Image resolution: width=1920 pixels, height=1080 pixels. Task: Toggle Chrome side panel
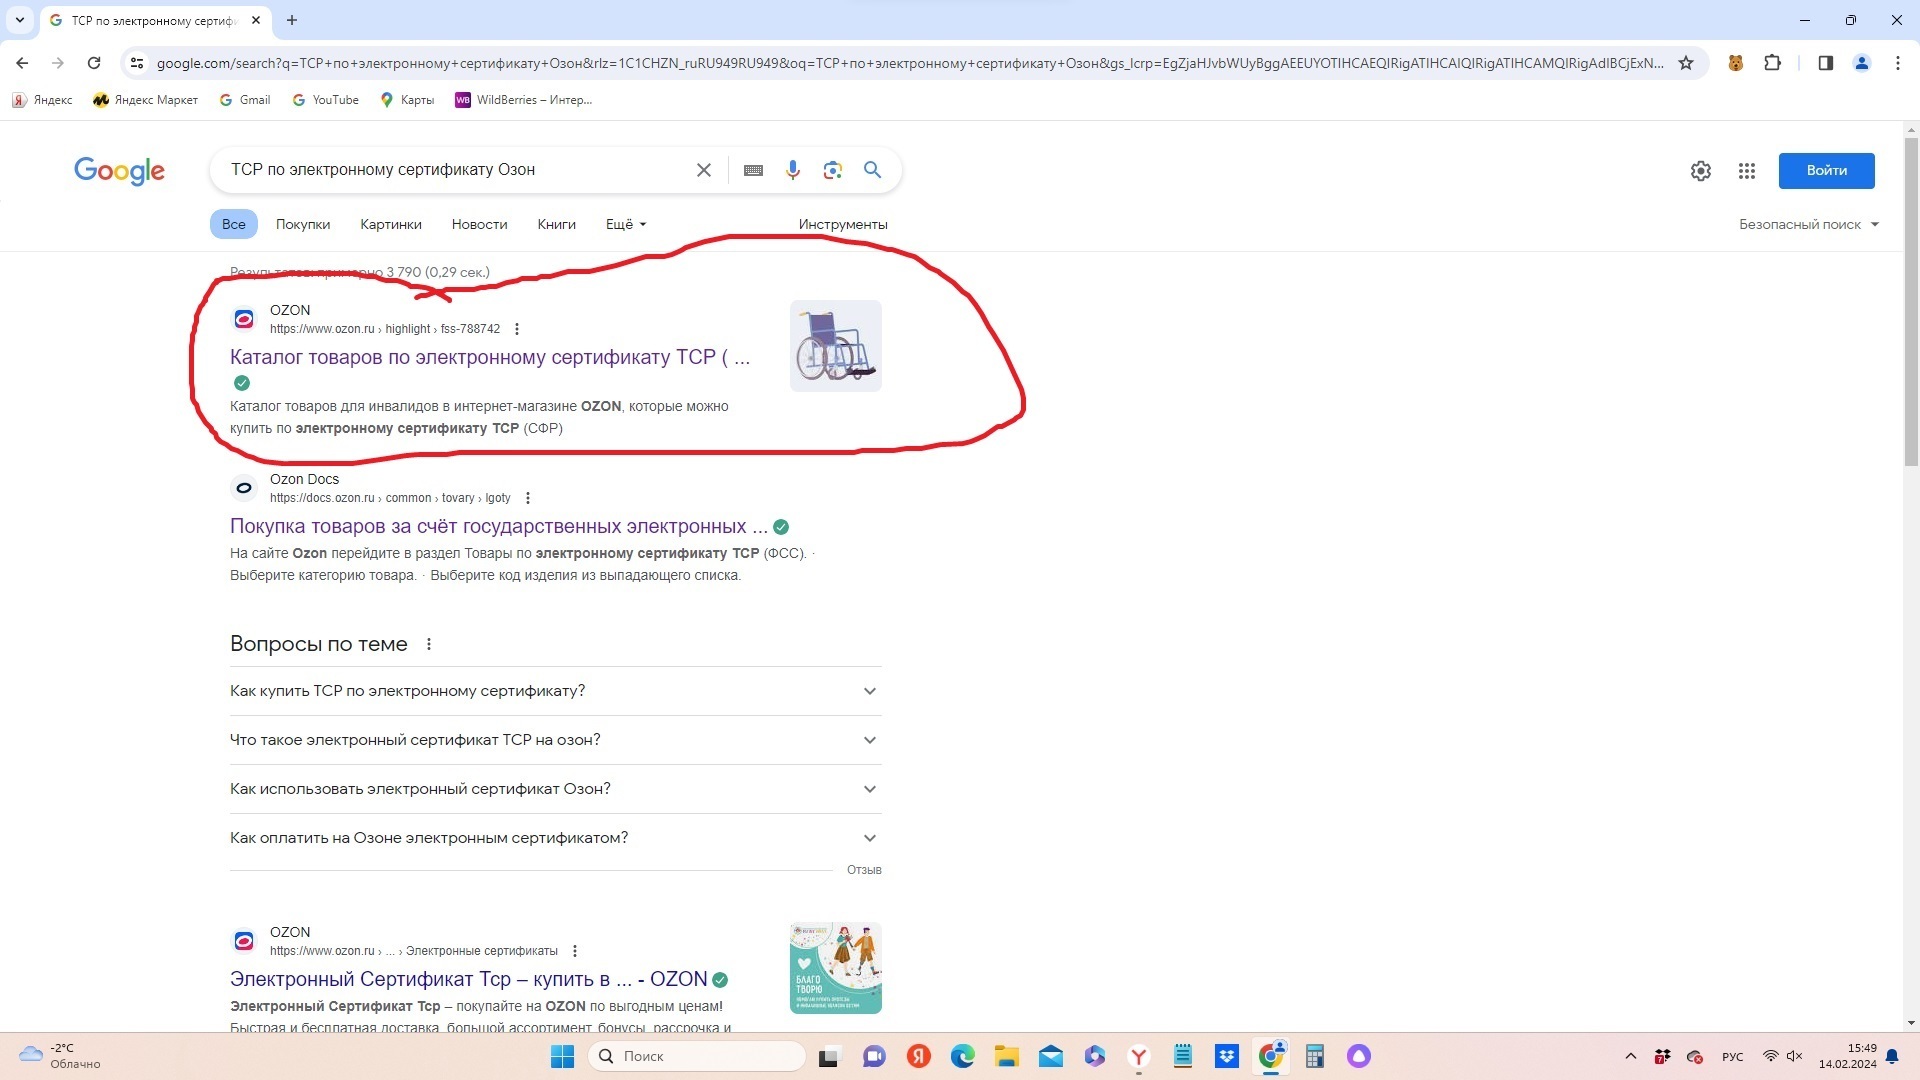[1825, 63]
